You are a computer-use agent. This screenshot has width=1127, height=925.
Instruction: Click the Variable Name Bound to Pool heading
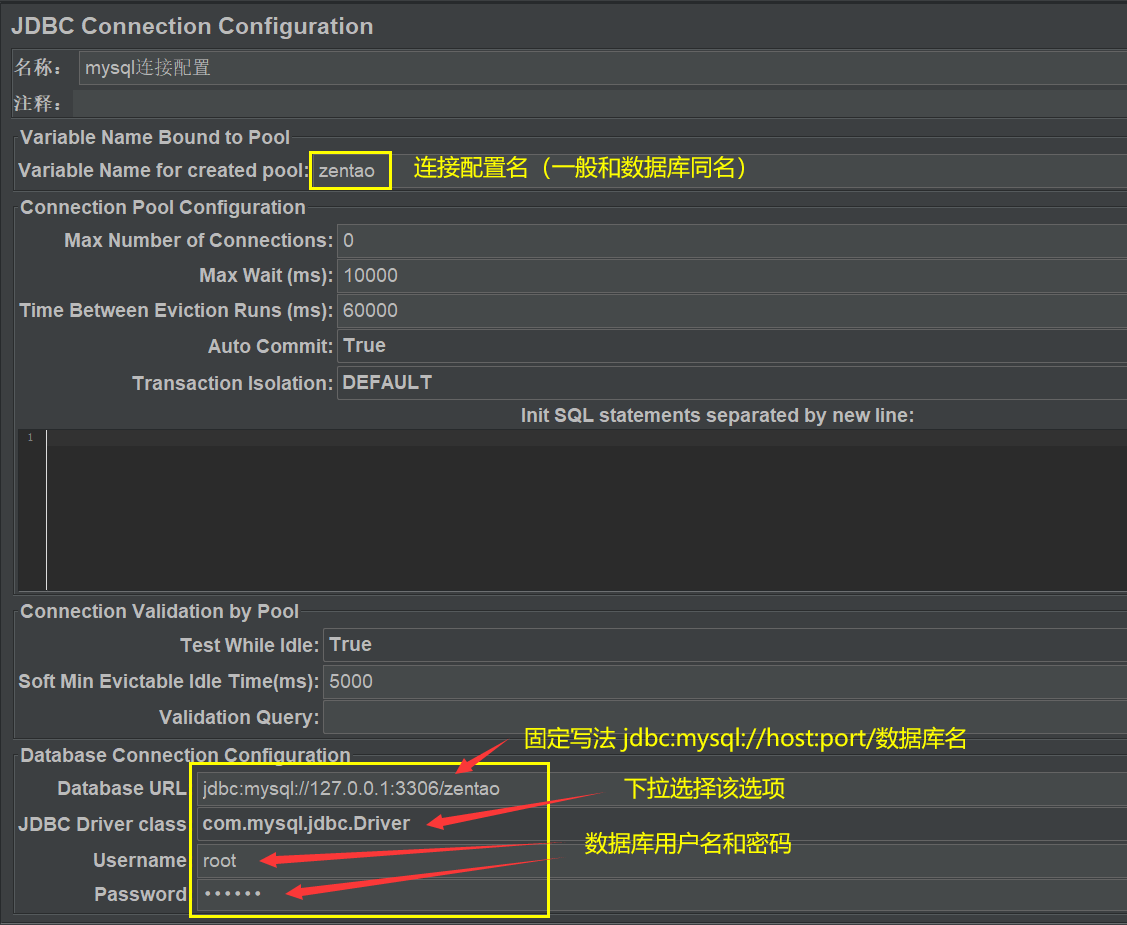pos(155,137)
